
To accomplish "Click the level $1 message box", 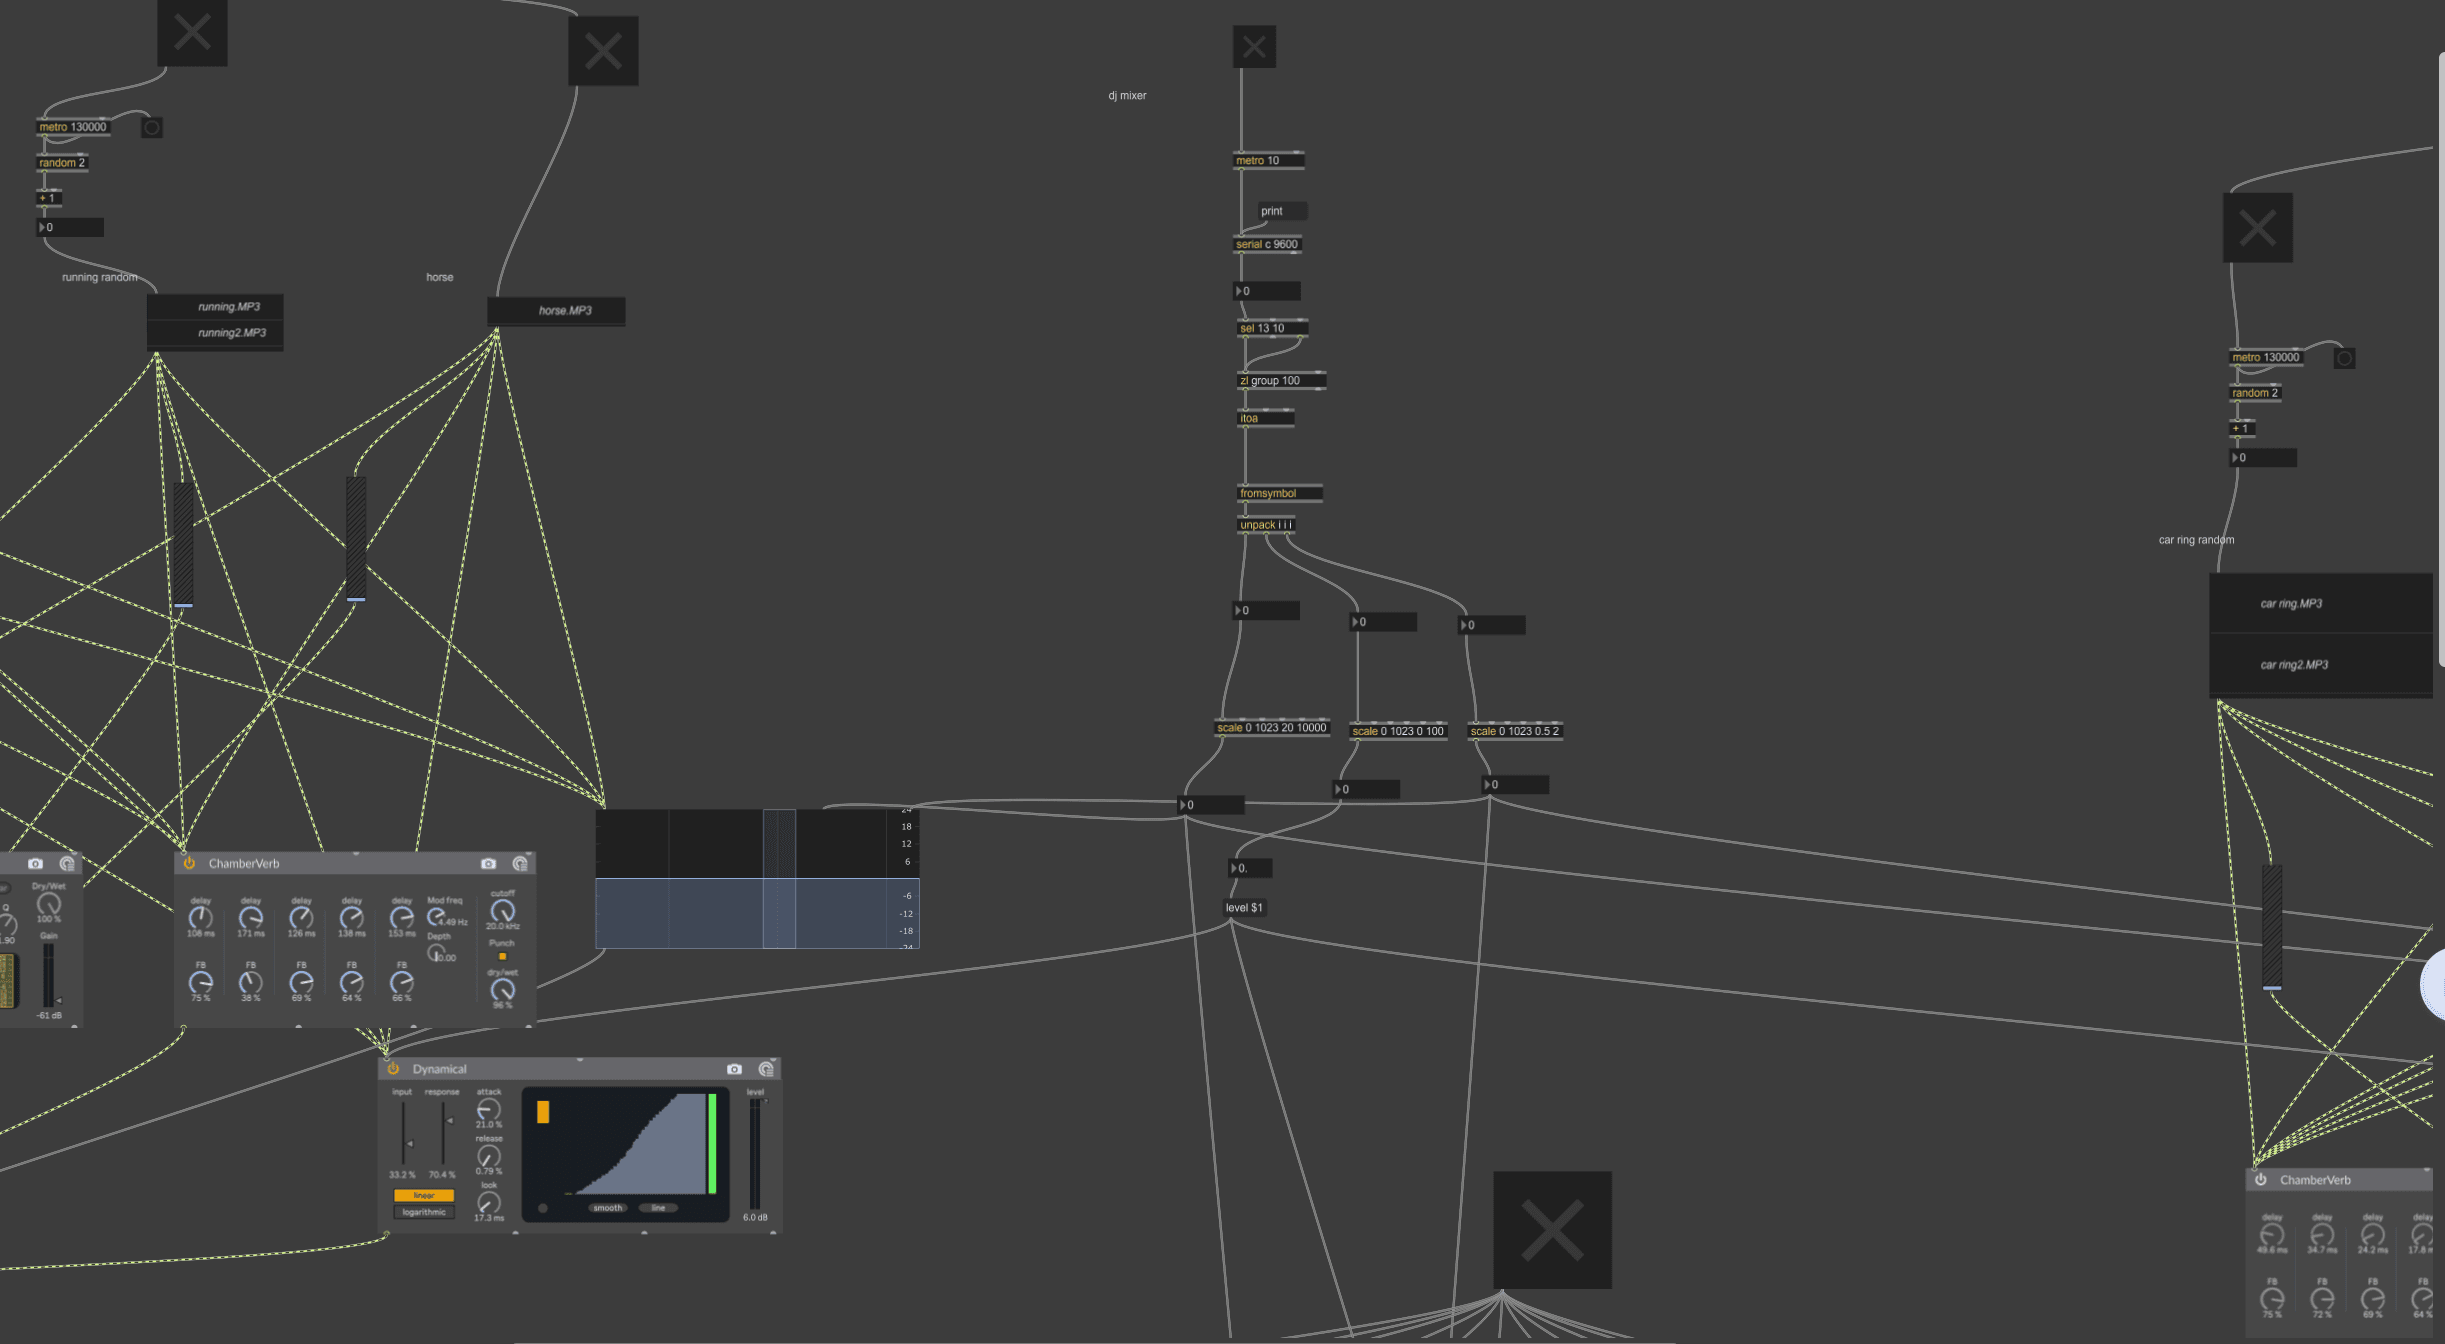I will click(1244, 908).
